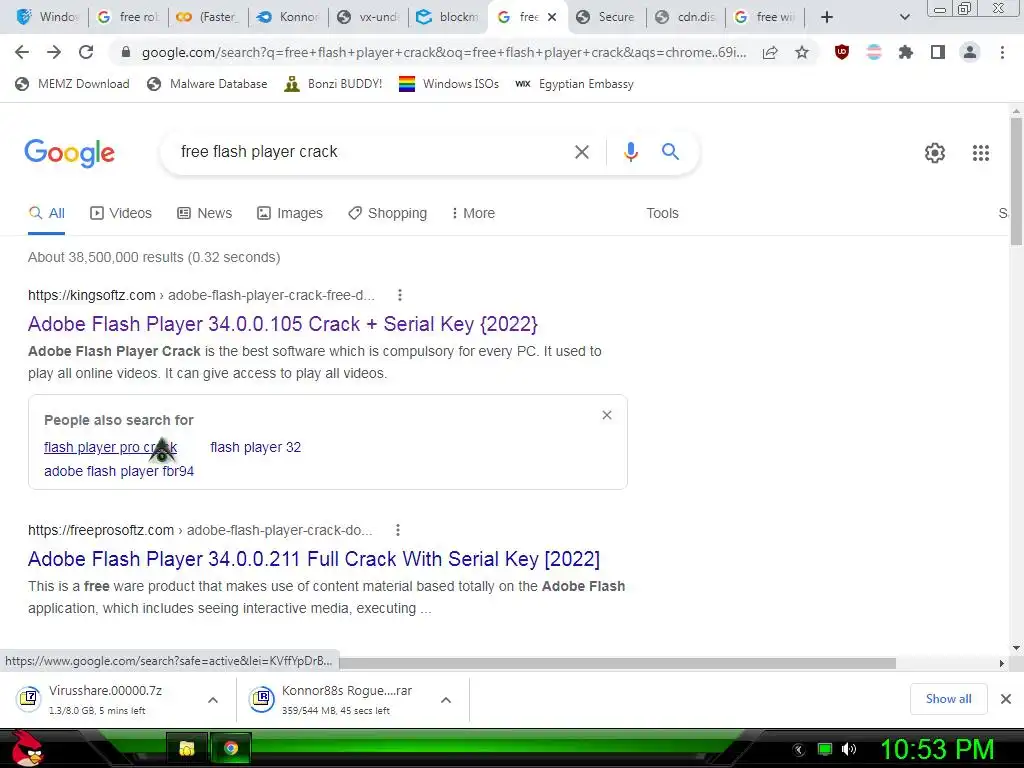Search for flash player 32

[x=255, y=447]
